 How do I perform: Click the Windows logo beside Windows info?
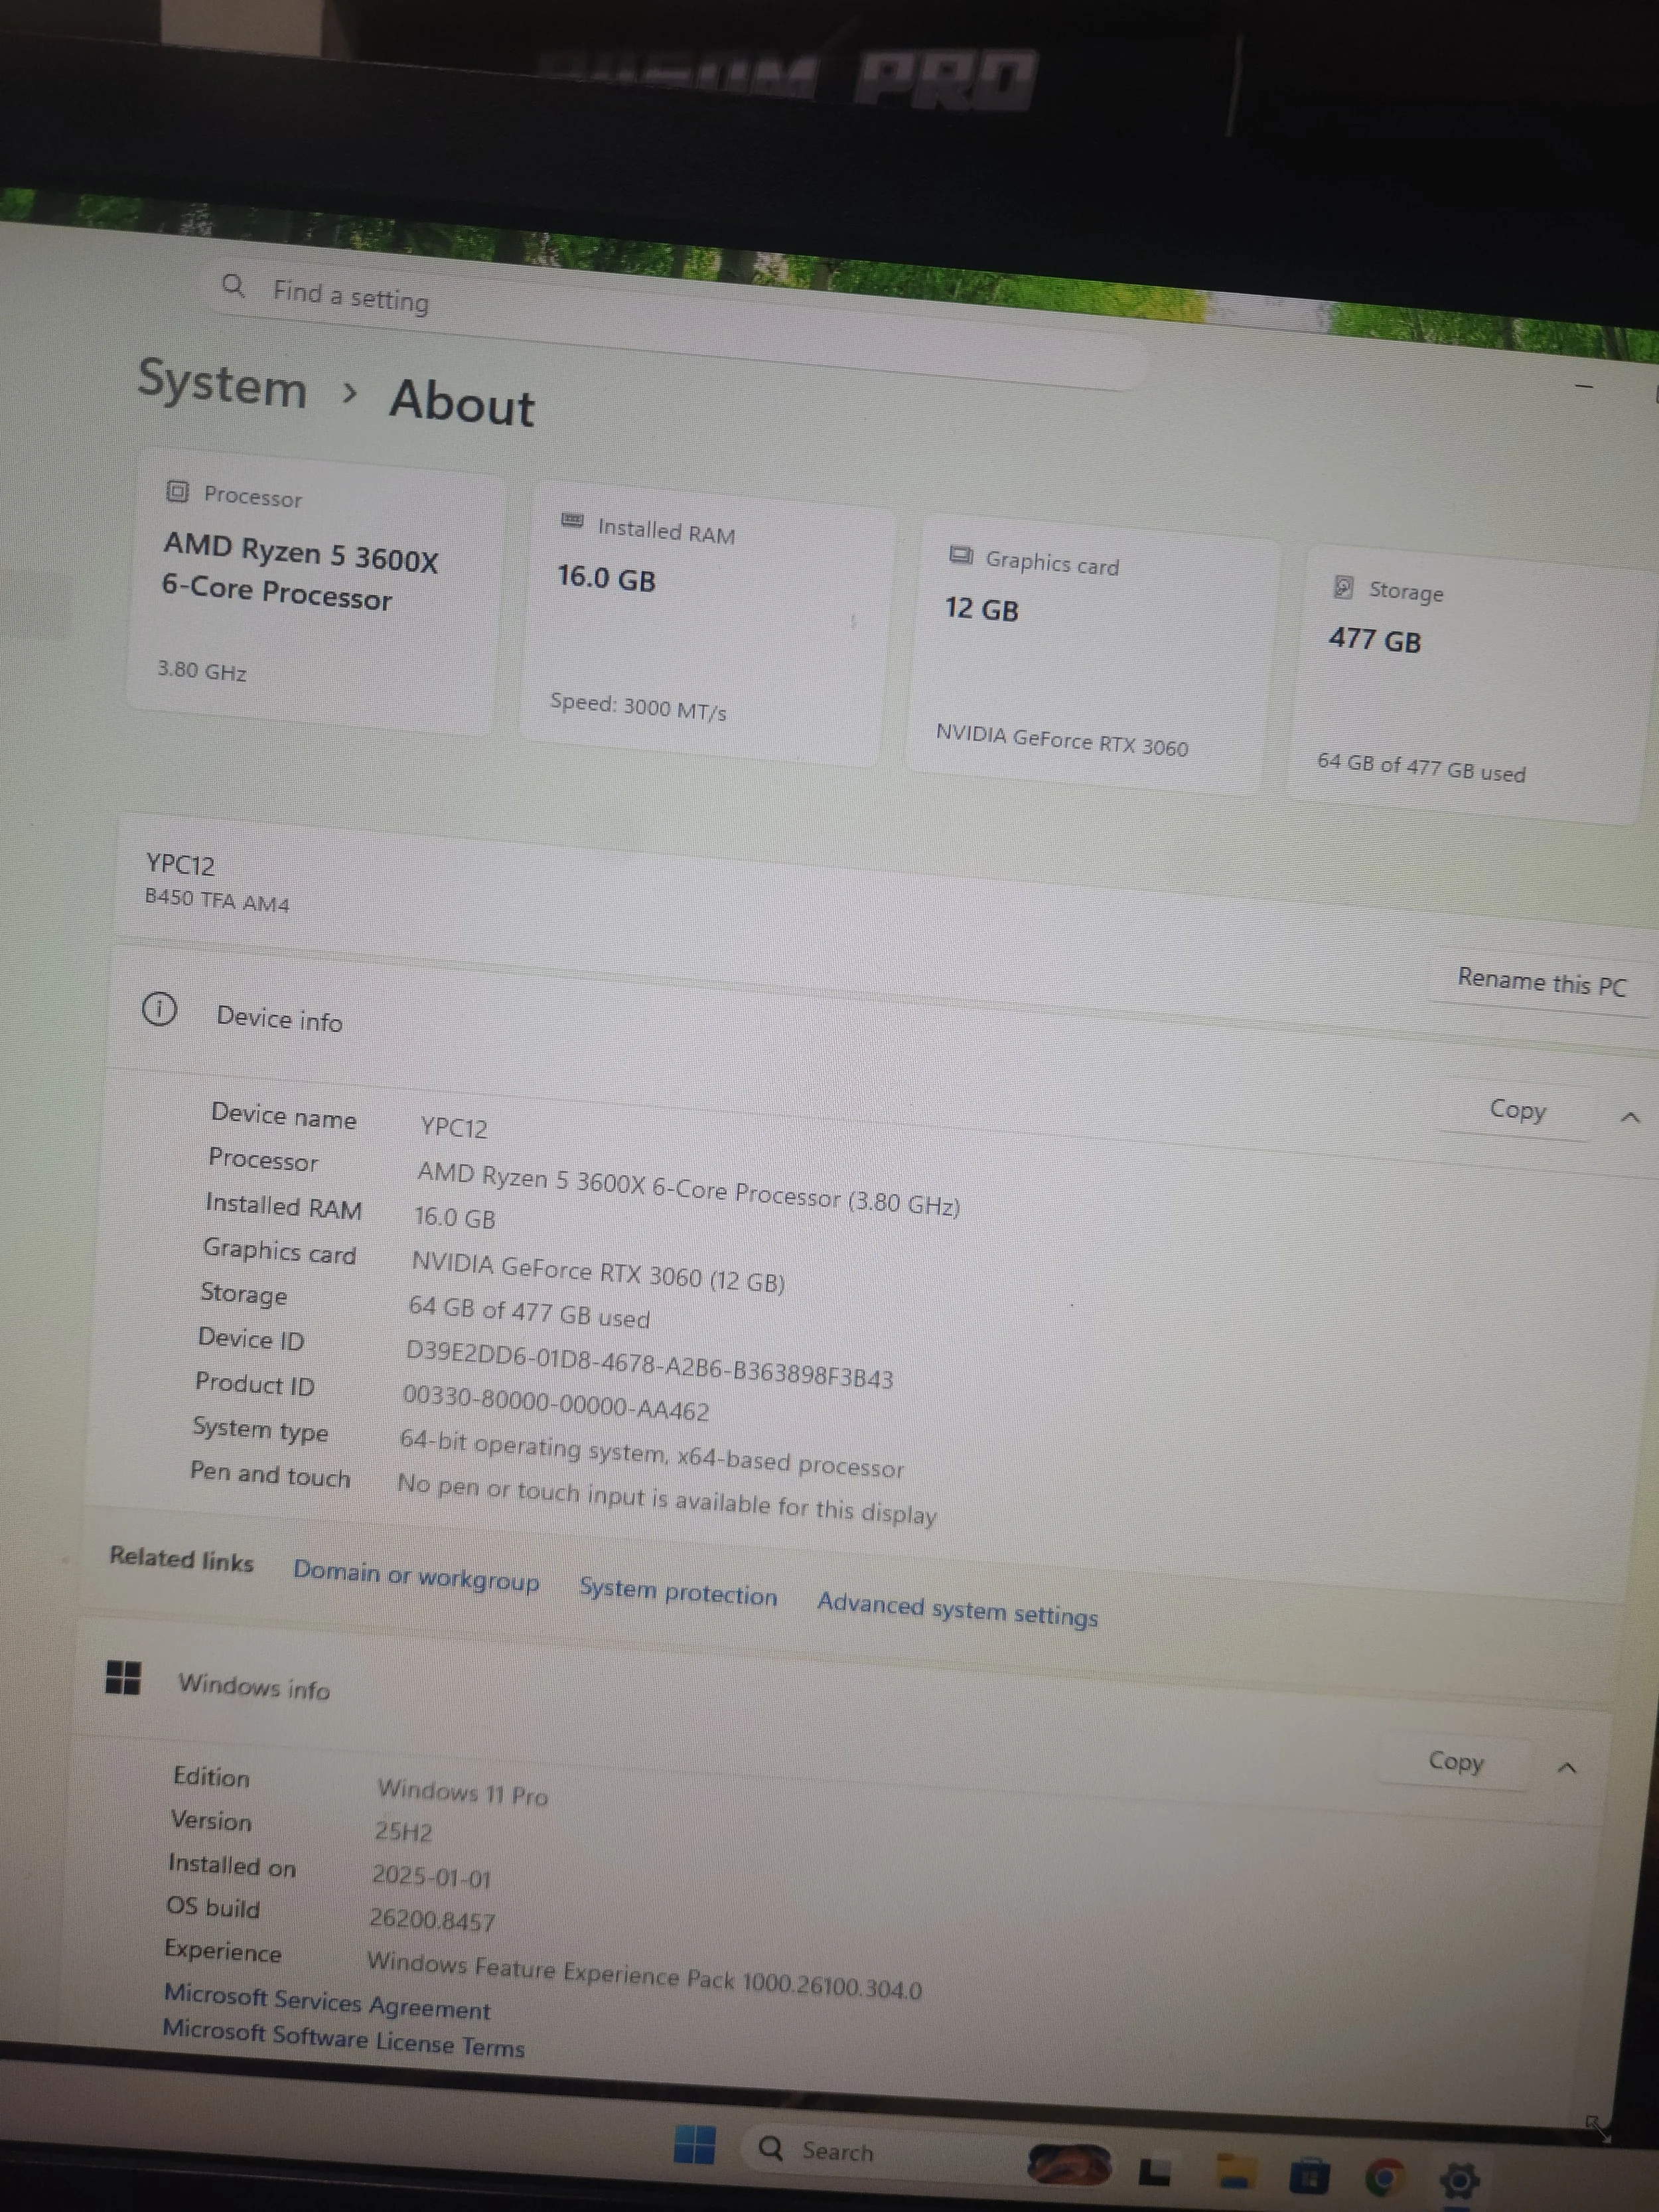pyautogui.click(x=123, y=1677)
